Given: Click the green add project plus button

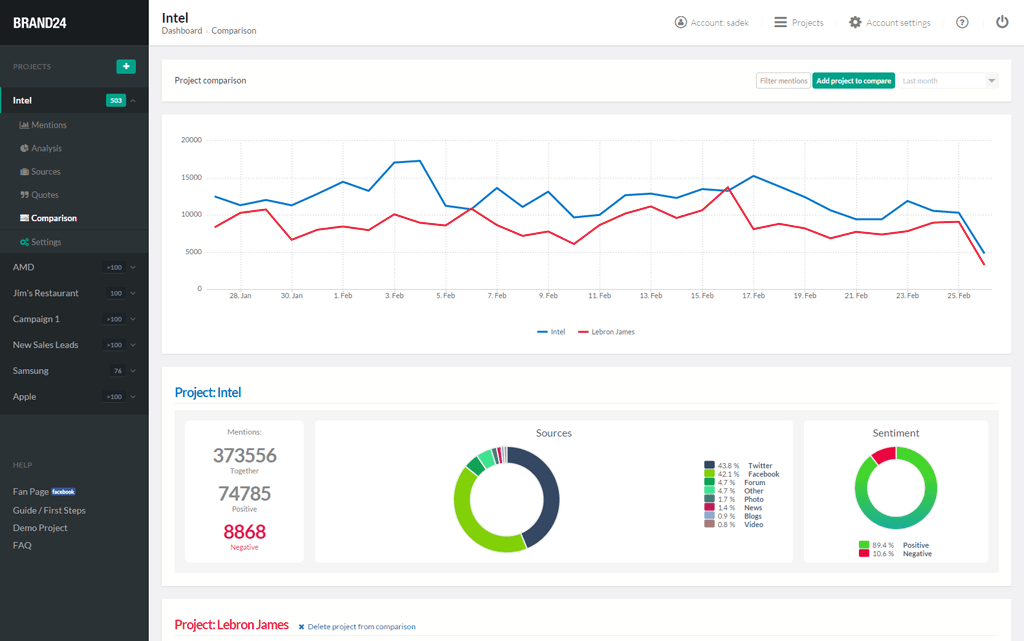Looking at the screenshot, I should pos(125,67).
